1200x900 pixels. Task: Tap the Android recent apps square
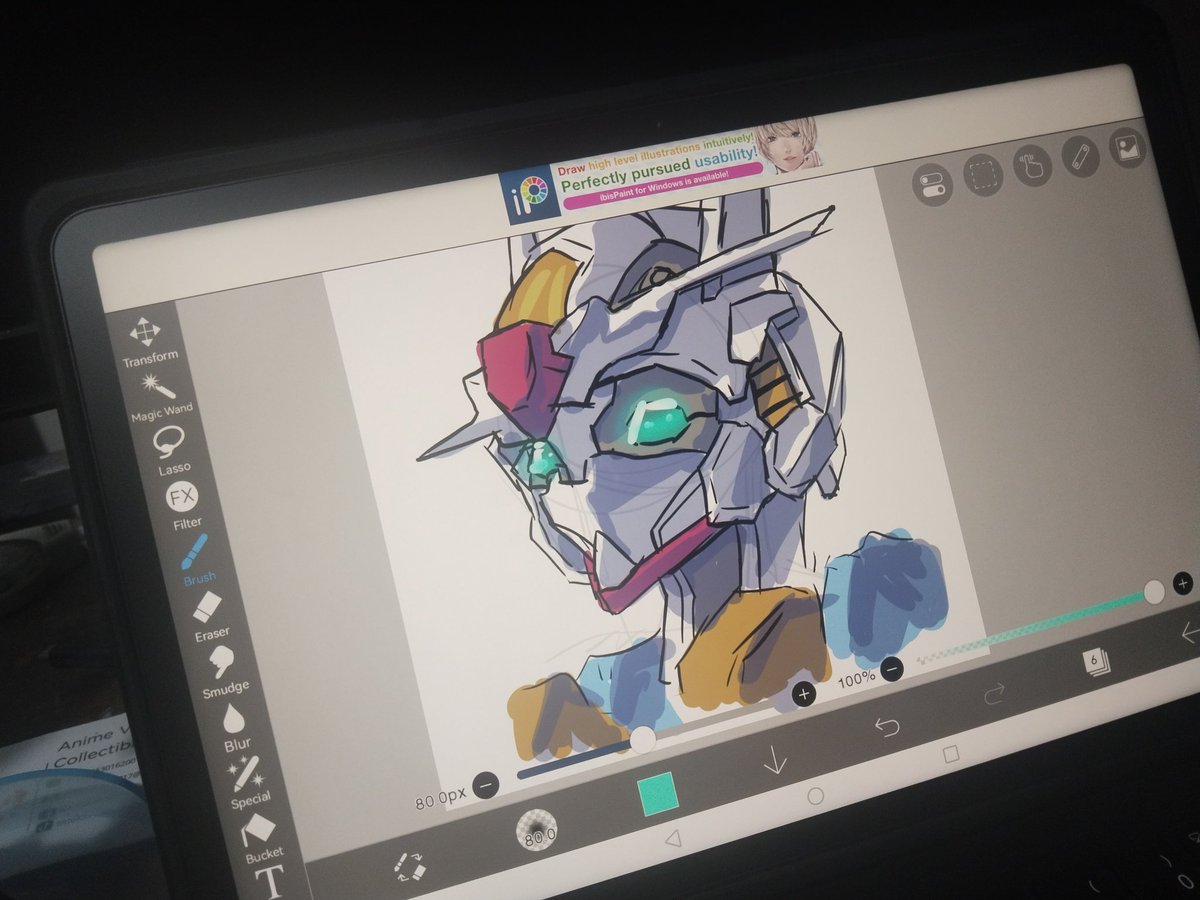tap(950, 754)
